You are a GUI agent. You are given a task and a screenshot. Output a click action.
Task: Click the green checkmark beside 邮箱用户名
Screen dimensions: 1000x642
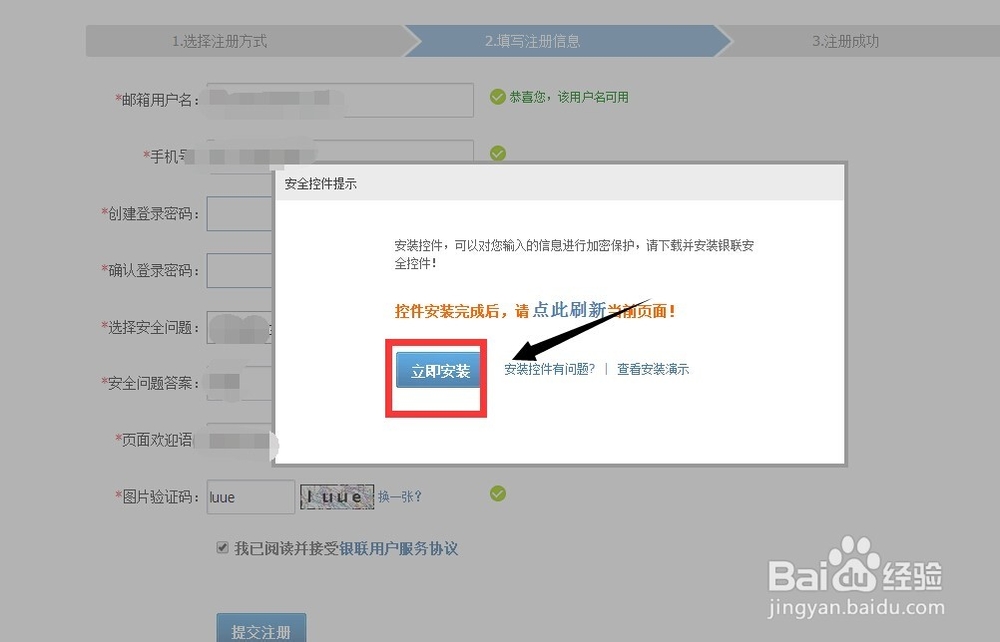(497, 96)
